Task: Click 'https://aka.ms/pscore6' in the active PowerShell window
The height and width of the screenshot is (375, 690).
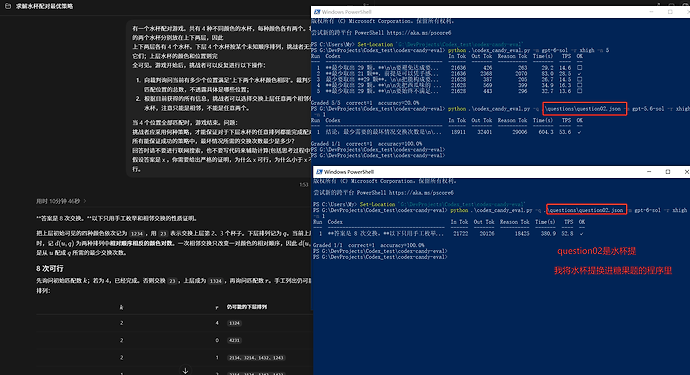Action: click(x=422, y=193)
